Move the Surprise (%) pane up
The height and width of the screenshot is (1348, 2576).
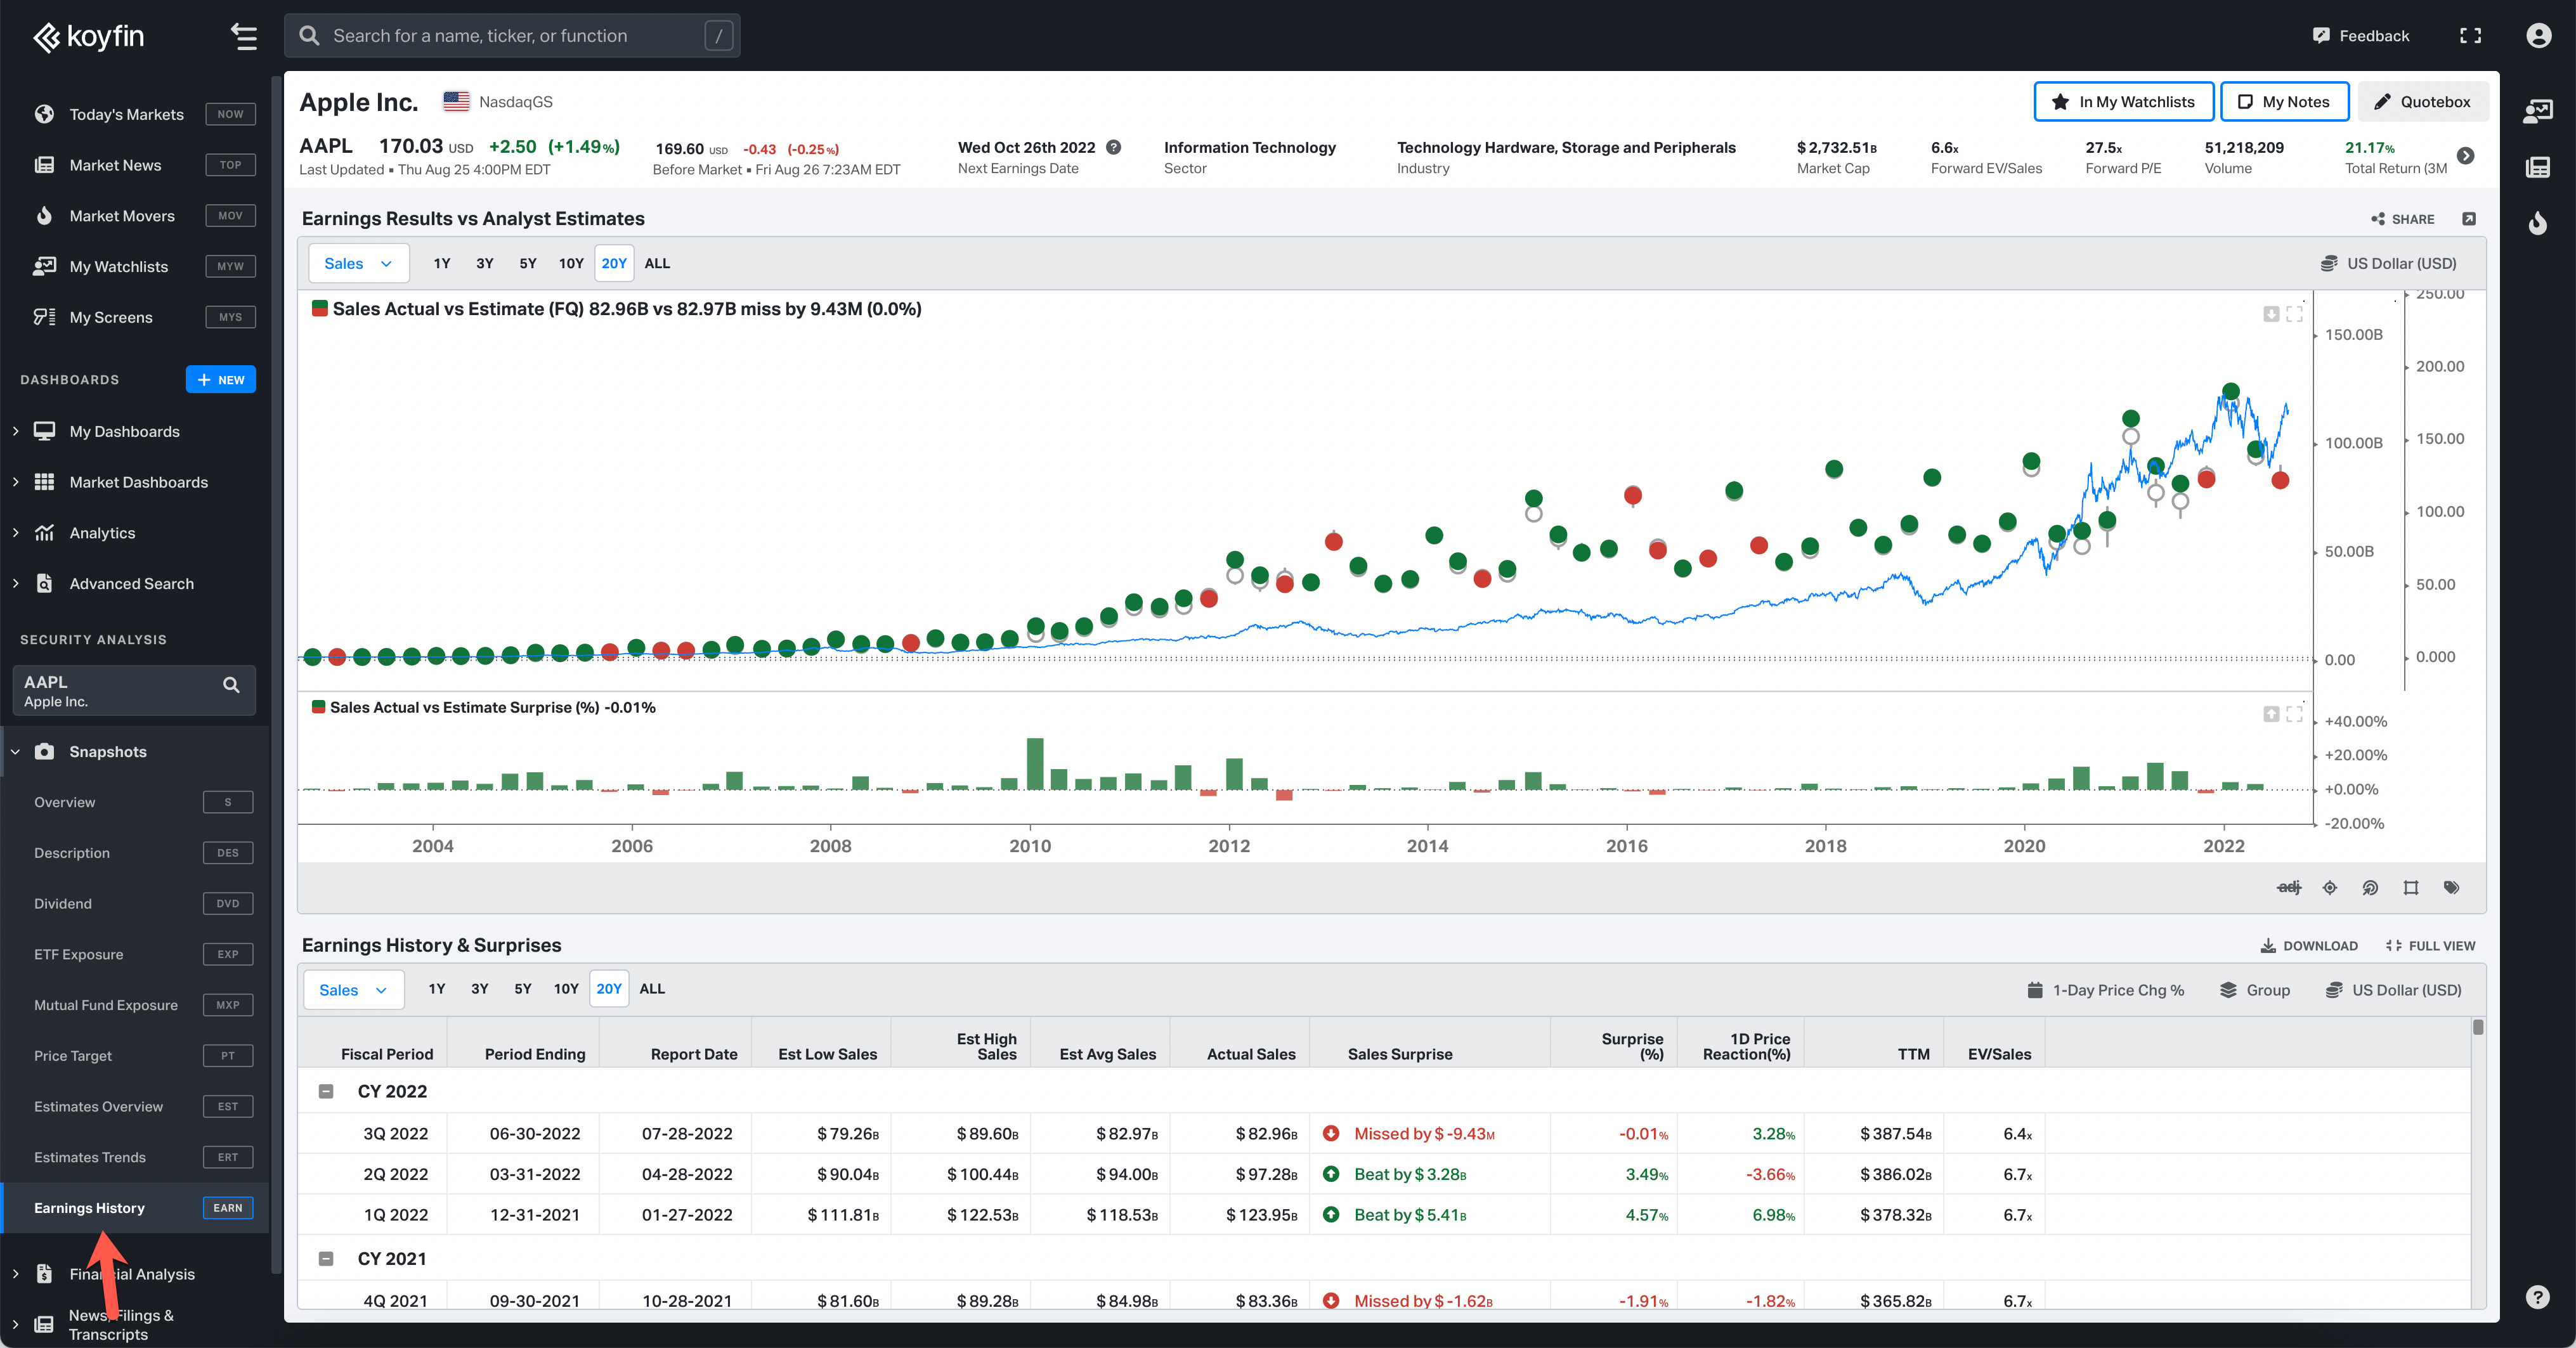(x=2271, y=714)
